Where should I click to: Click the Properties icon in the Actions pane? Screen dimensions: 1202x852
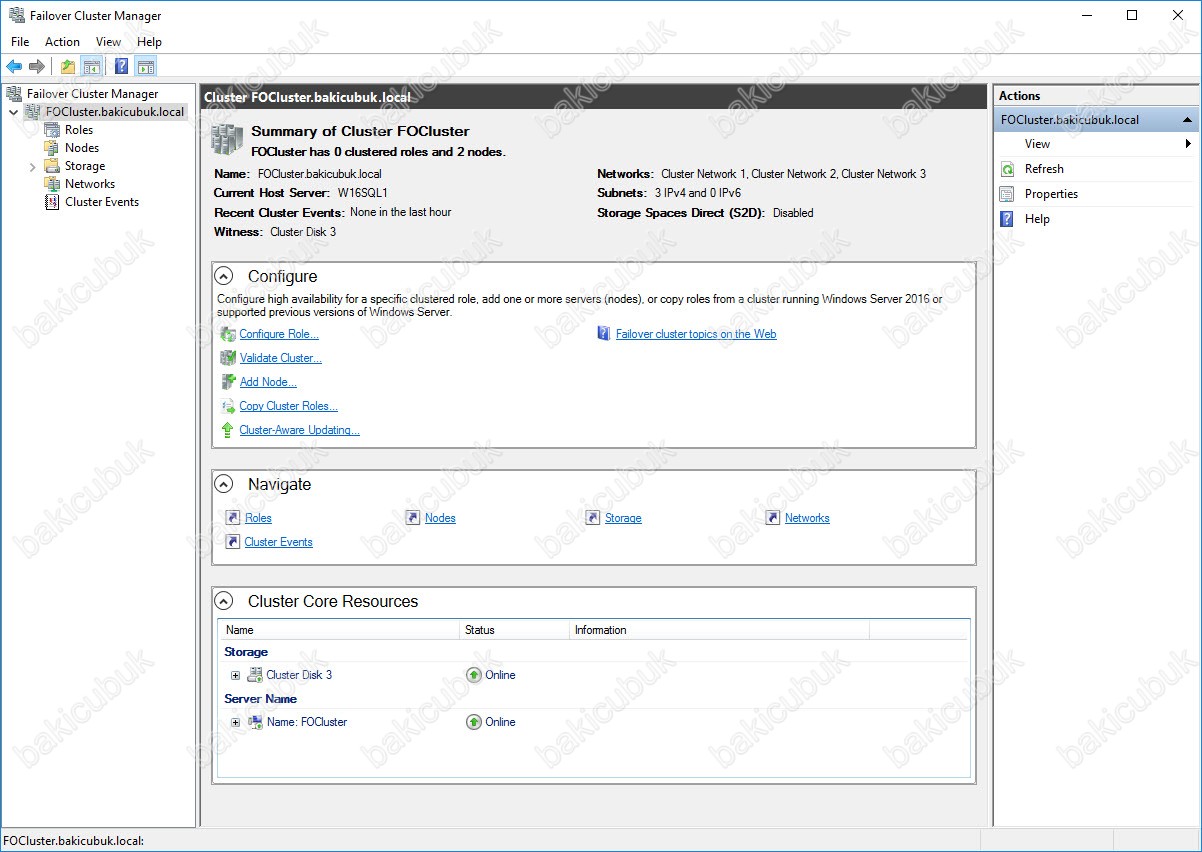[x=1007, y=194]
